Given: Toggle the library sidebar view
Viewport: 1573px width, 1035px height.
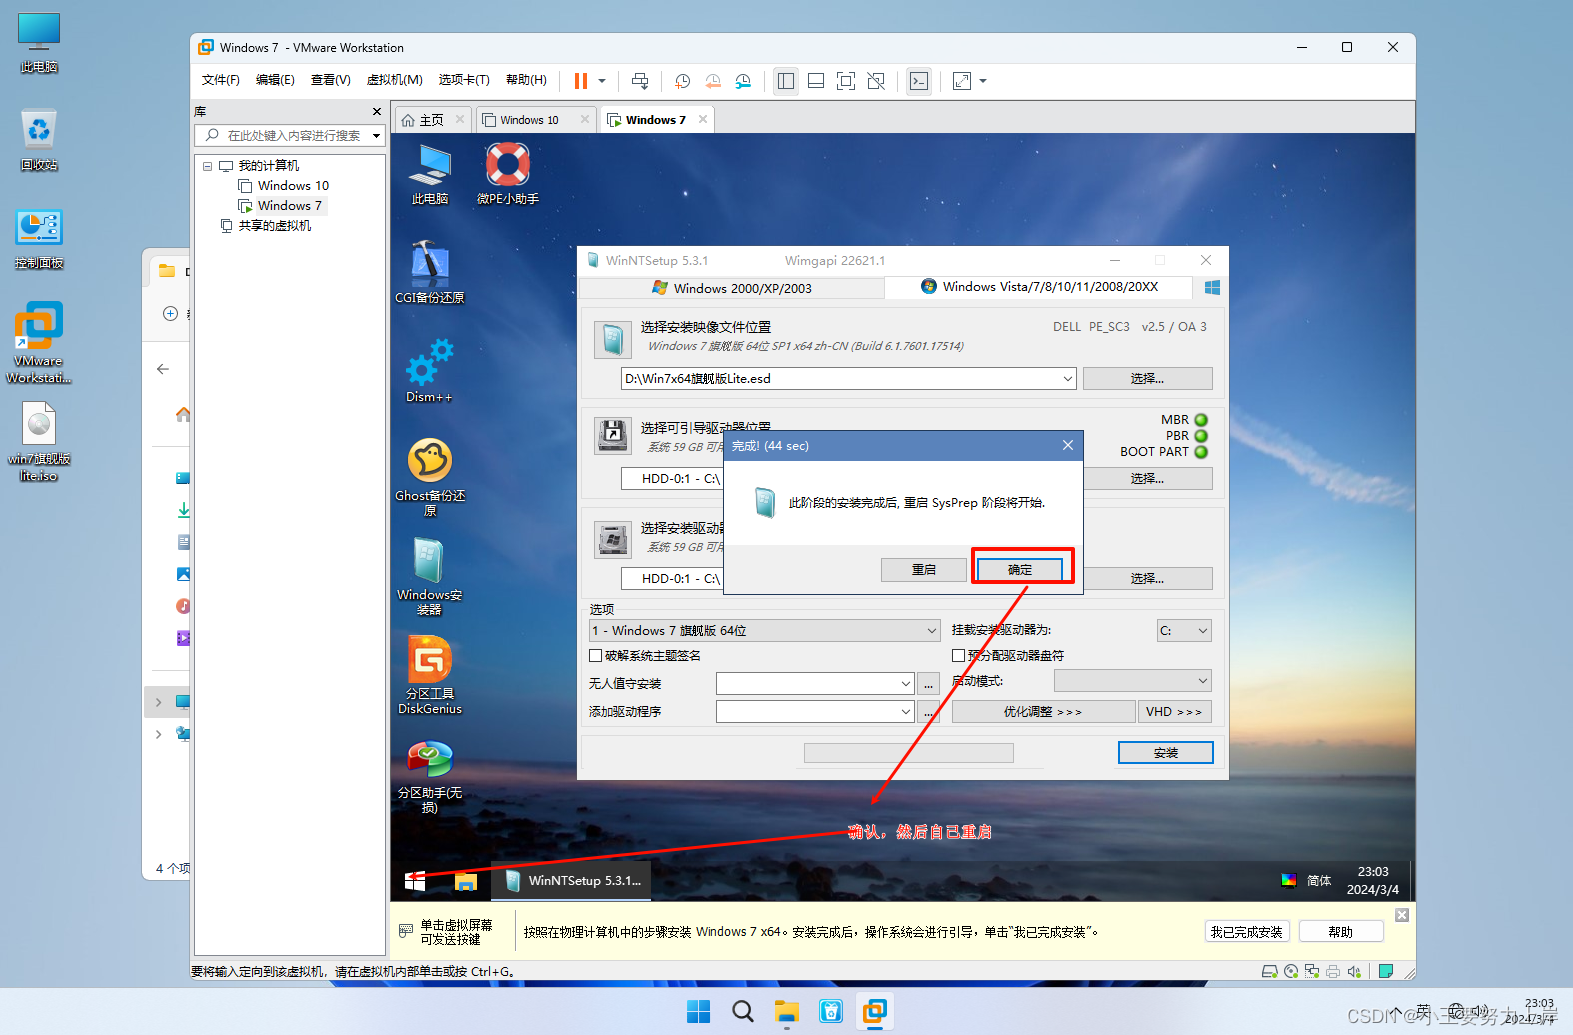Looking at the screenshot, I should coord(786,81).
